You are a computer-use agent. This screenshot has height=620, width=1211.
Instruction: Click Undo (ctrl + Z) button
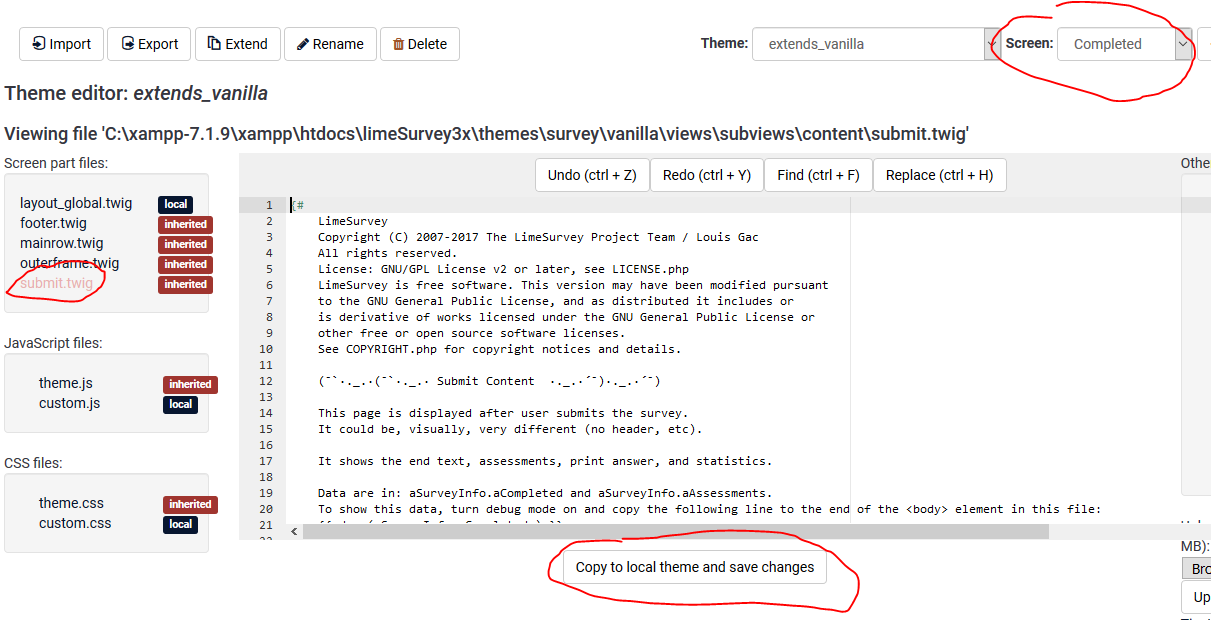pos(592,175)
